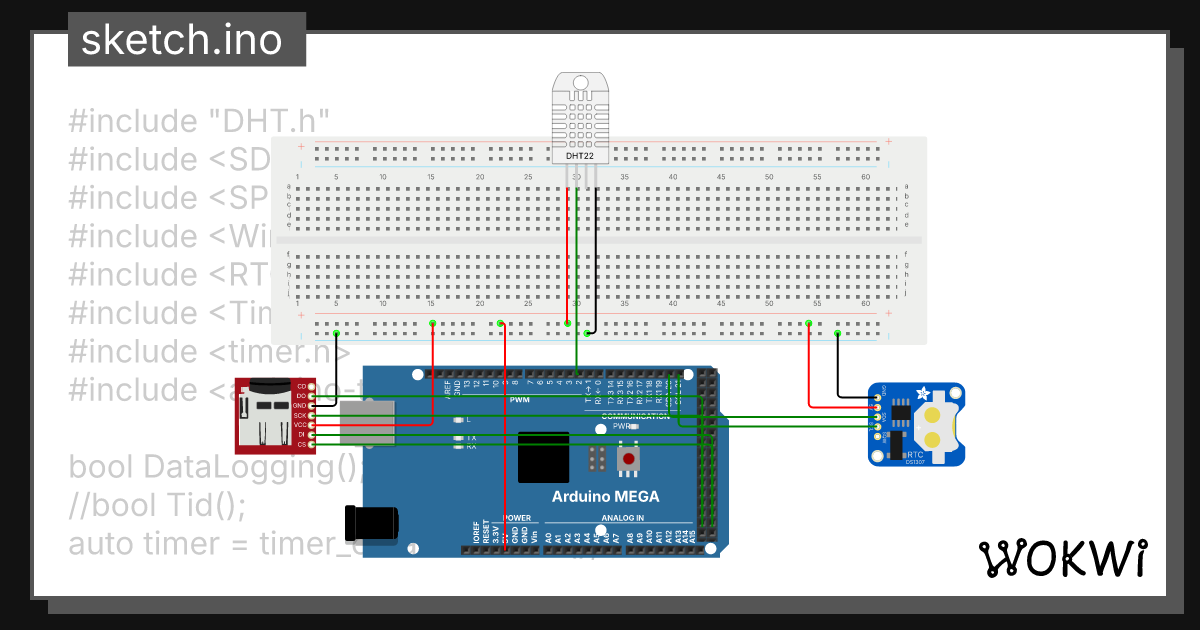
Task: Click the coin cell battery on the RTC module
Action: (932, 425)
